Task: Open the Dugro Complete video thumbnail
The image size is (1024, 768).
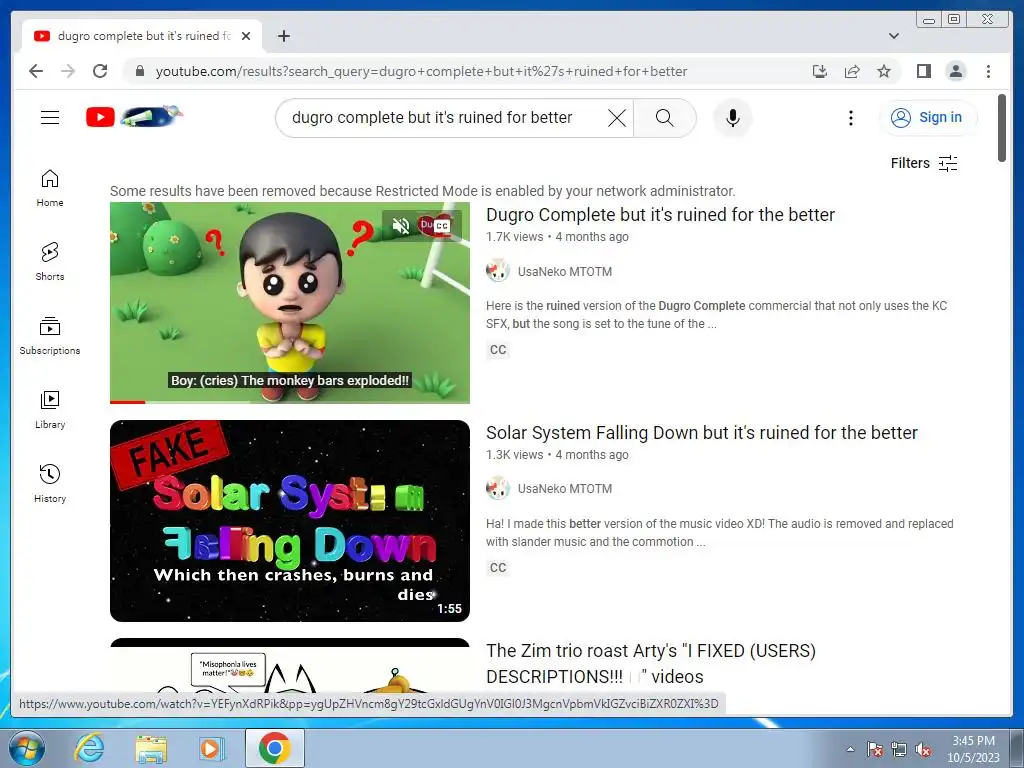Action: point(289,302)
